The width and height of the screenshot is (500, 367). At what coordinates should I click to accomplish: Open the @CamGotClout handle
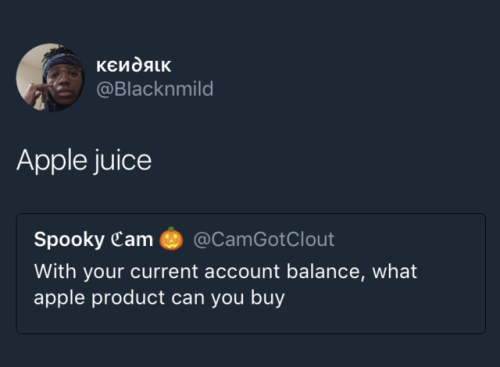(x=264, y=239)
